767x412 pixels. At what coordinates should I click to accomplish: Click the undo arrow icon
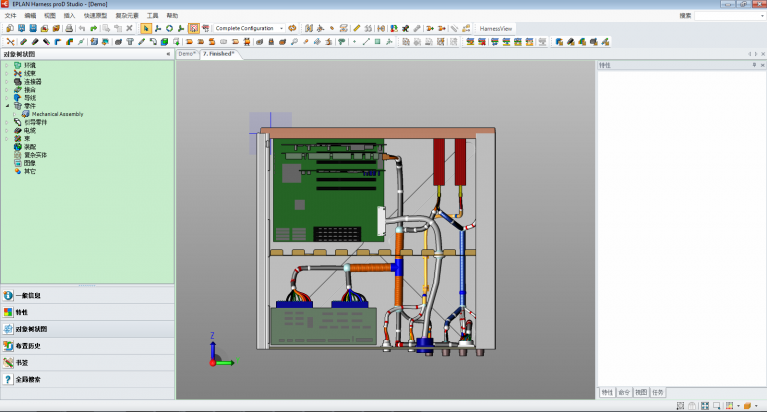tap(82, 28)
